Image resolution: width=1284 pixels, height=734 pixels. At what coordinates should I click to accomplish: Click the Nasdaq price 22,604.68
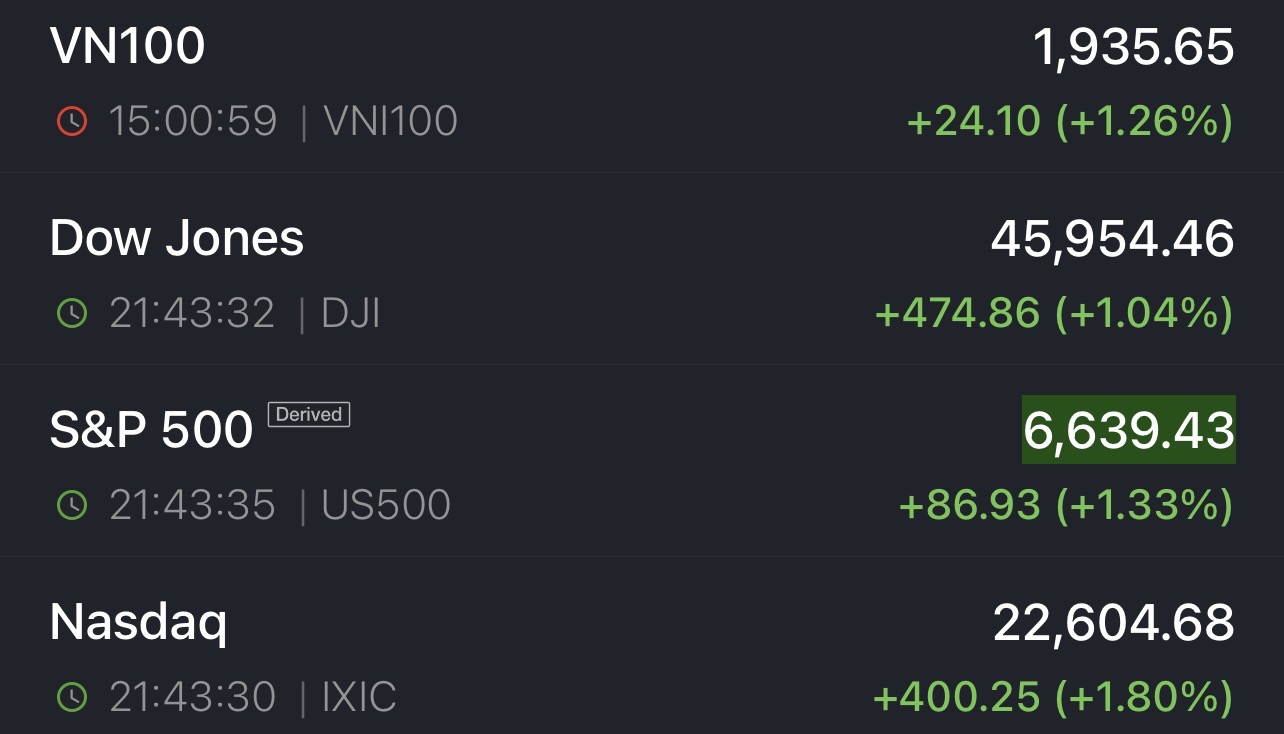tap(1113, 622)
